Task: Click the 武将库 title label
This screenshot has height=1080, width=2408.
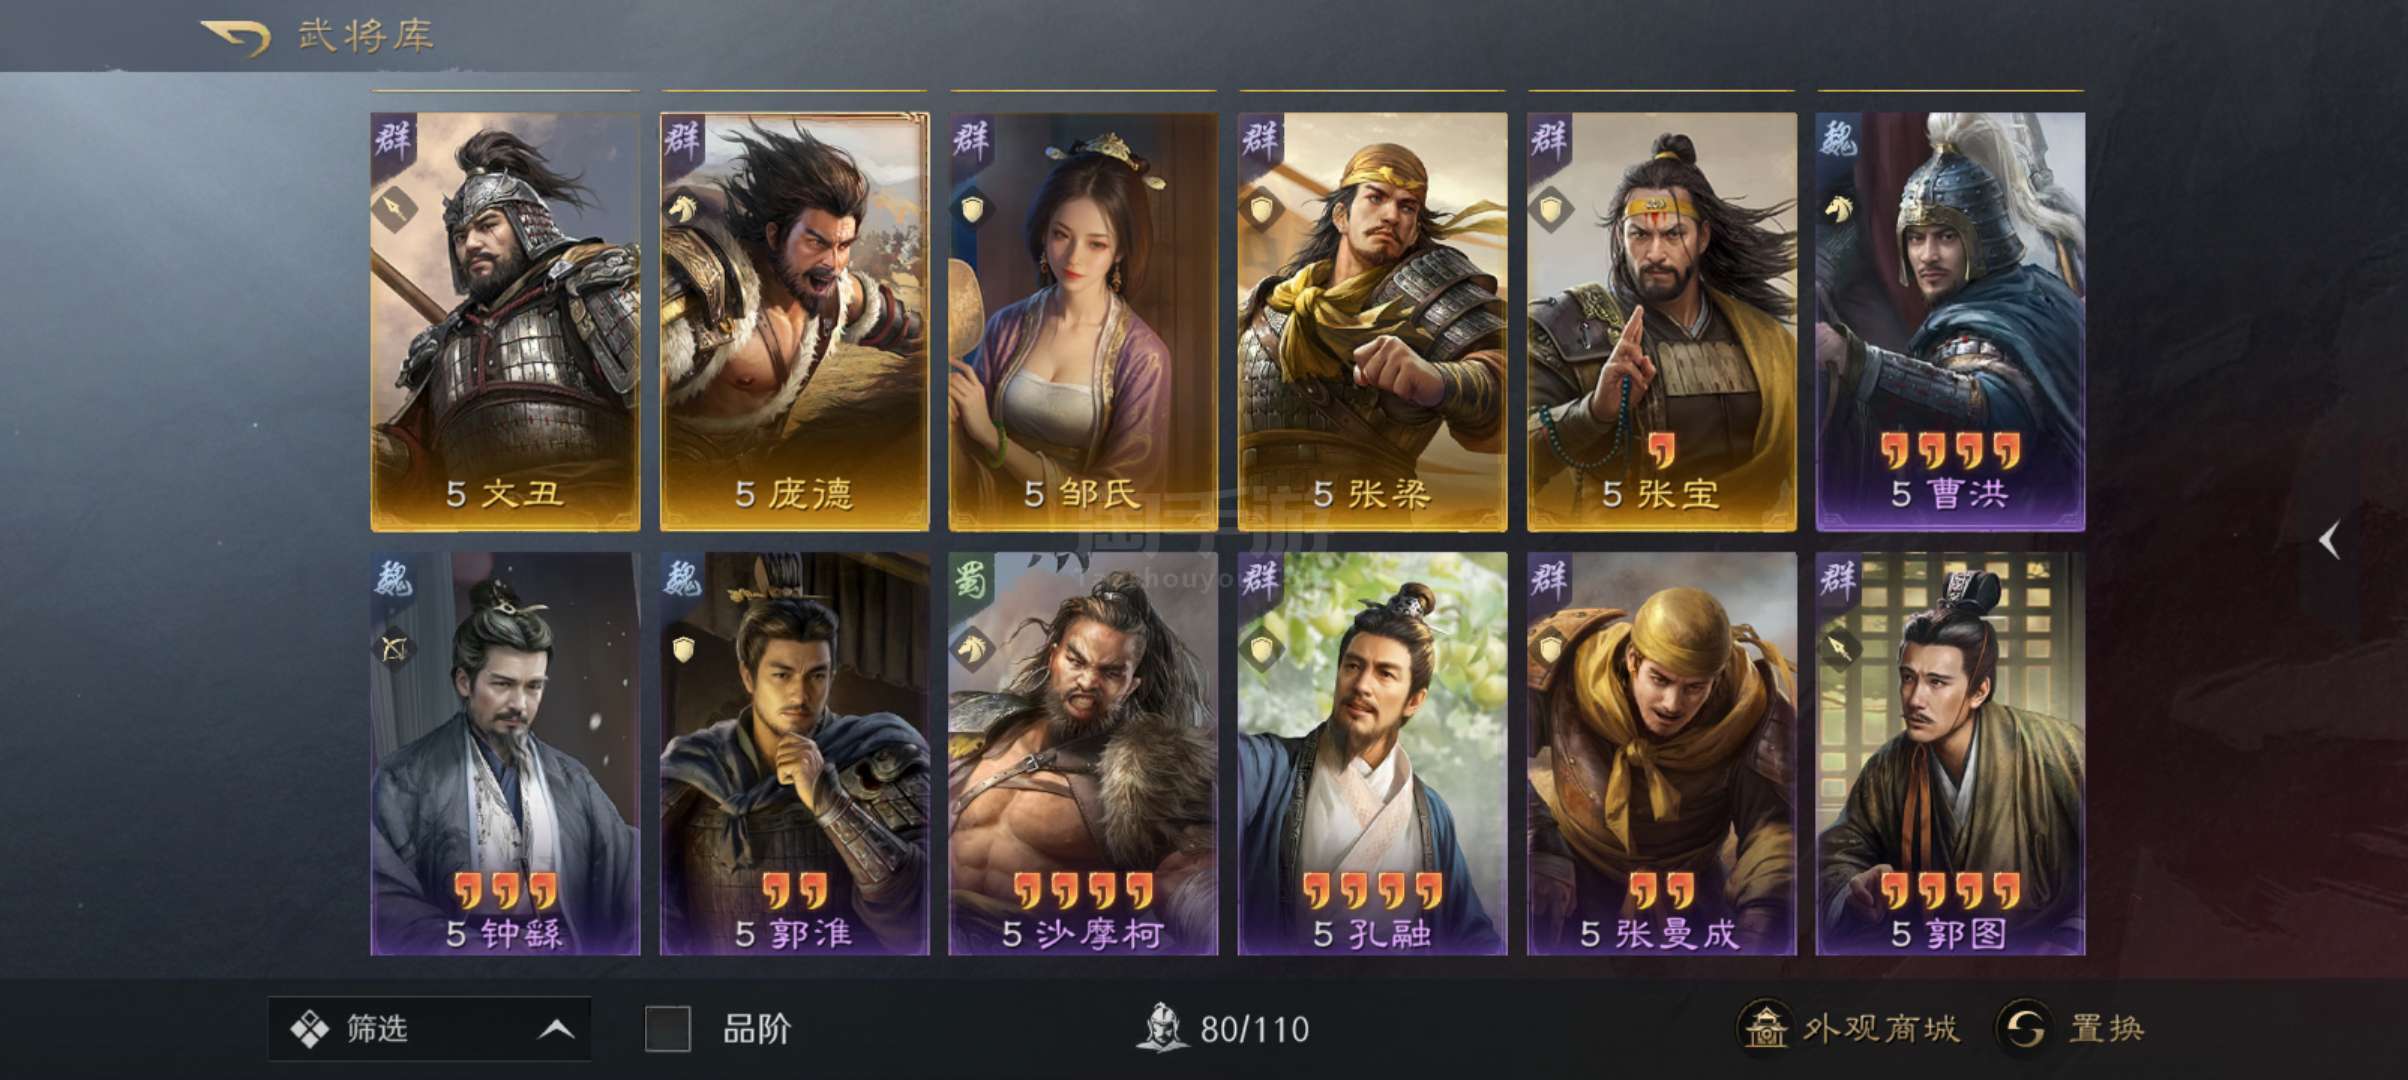Action: point(365,36)
